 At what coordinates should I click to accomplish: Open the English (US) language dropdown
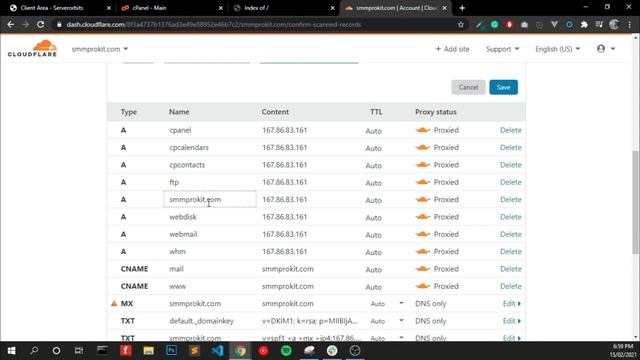558,49
